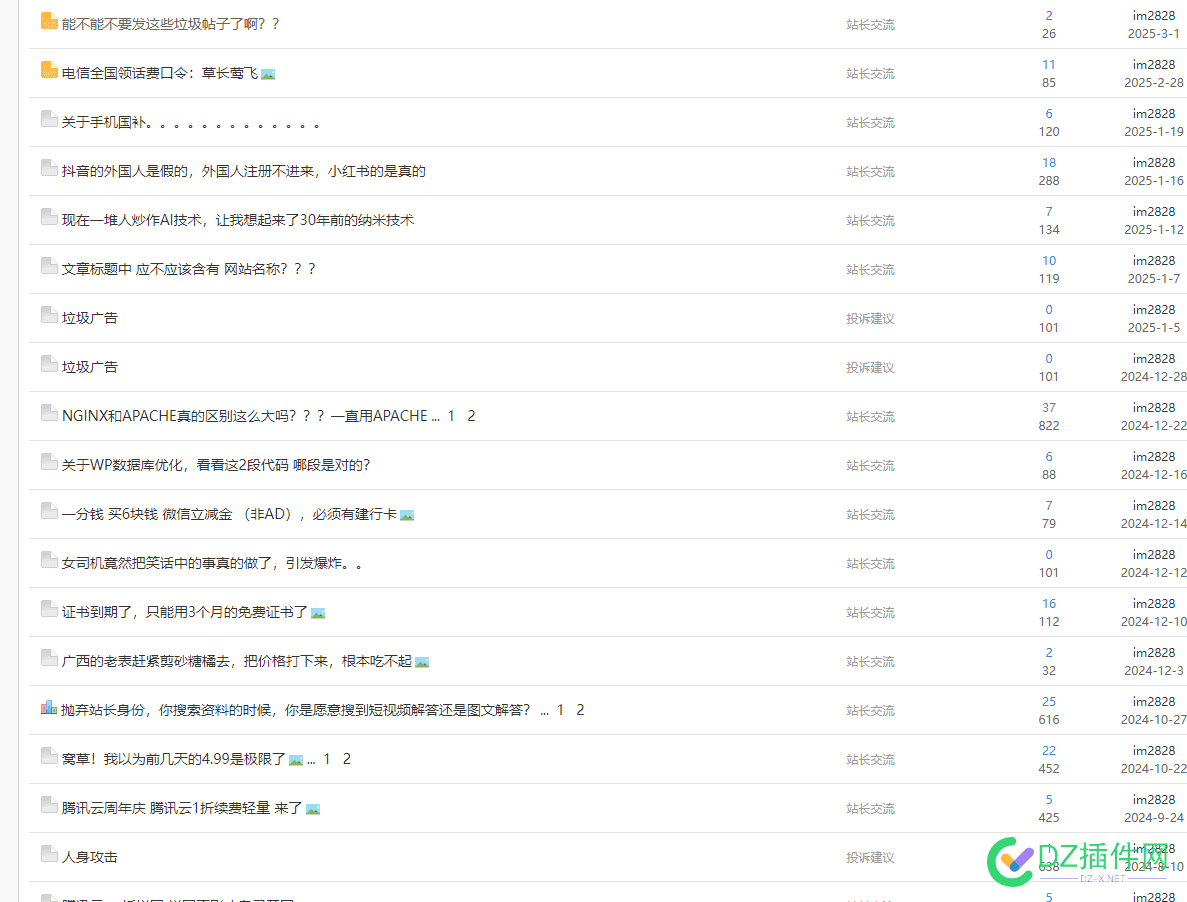
Task: Click the image attachment icon after 草长莺飞
Action: (268, 74)
